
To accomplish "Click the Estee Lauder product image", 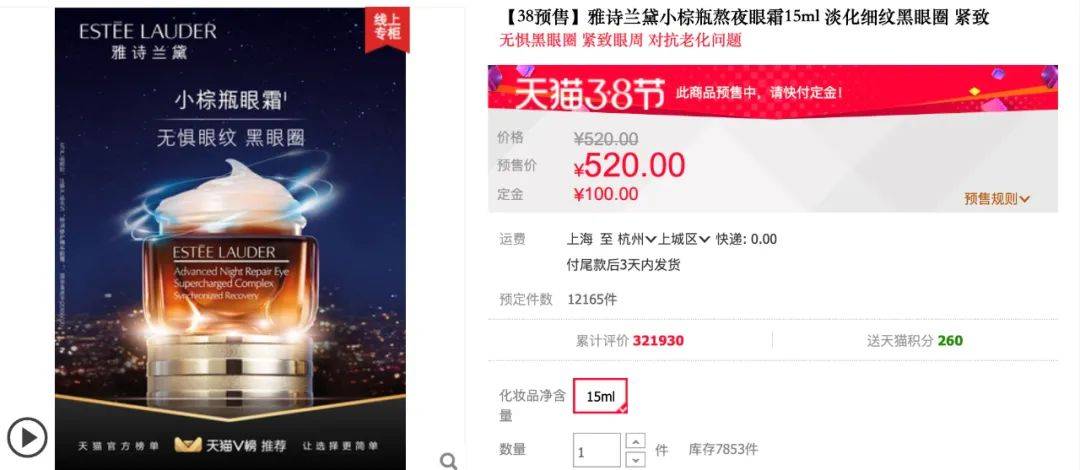I will 231,238.
